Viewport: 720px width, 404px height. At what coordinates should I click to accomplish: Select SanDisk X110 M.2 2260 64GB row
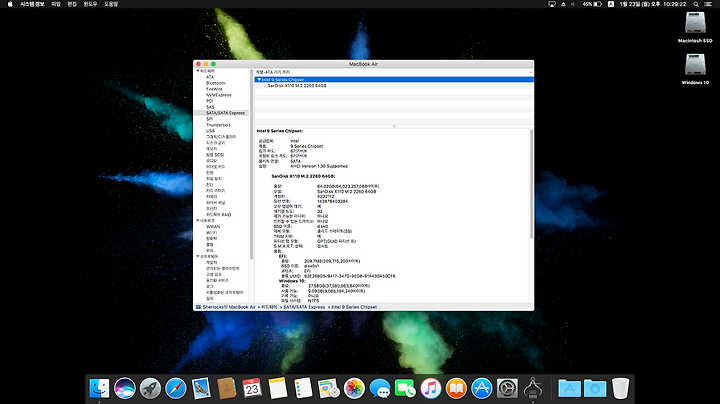pos(394,85)
